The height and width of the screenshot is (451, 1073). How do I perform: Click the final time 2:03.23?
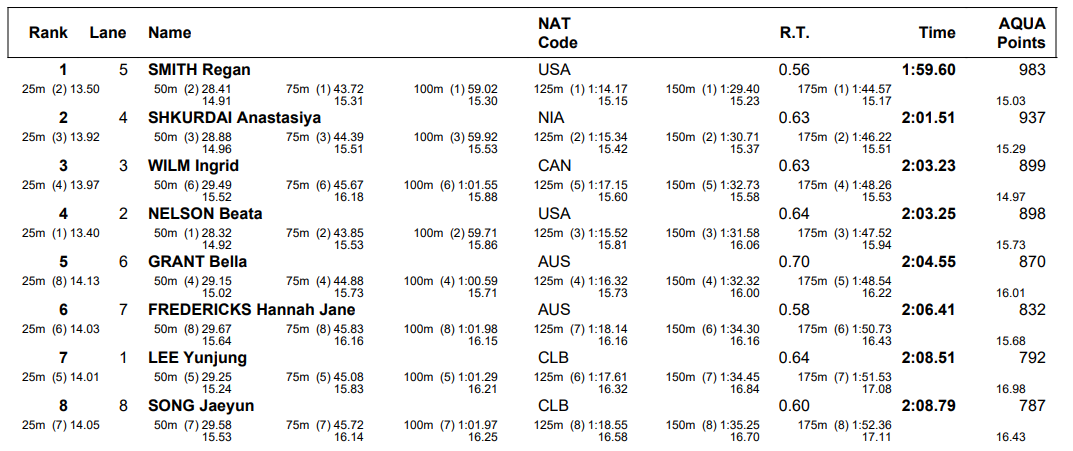coord(928,166)
